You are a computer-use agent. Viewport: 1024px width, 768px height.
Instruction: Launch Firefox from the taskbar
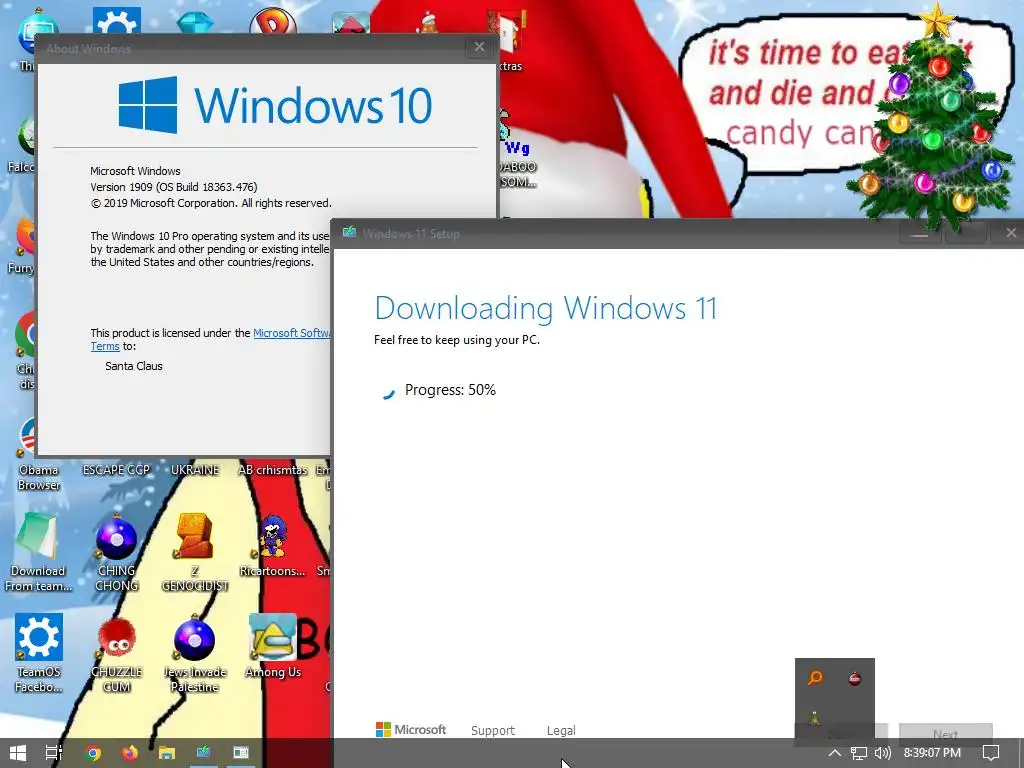130,753
